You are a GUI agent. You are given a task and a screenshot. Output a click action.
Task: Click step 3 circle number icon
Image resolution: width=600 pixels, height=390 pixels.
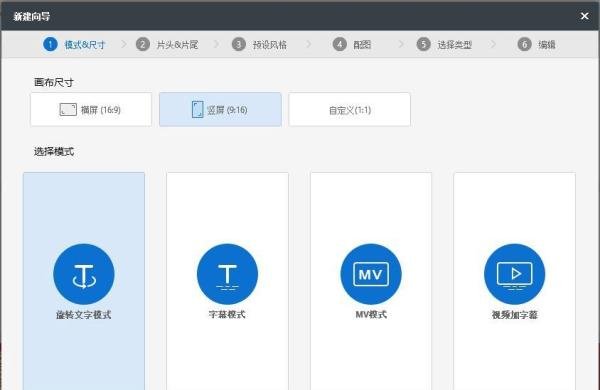coord(239,44)
